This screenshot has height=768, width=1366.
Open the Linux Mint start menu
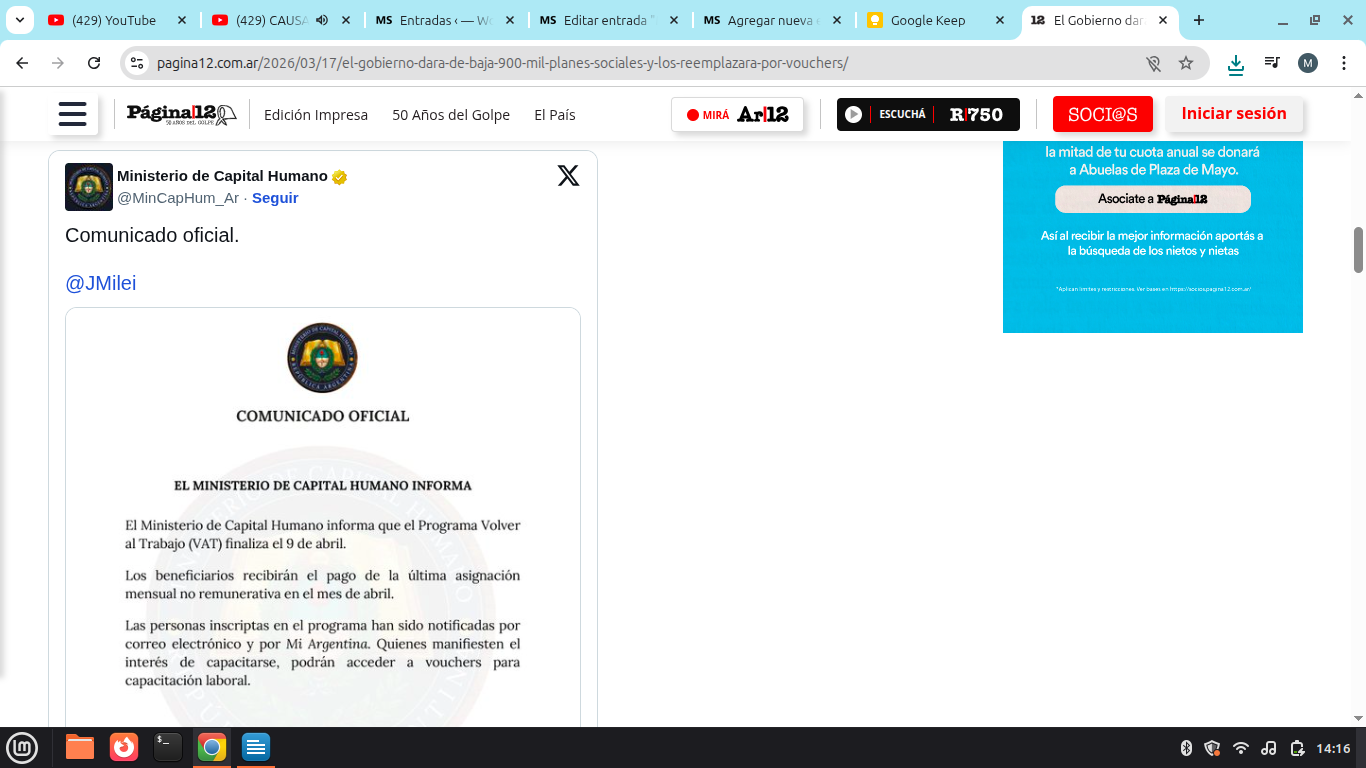tap(22, 747)
